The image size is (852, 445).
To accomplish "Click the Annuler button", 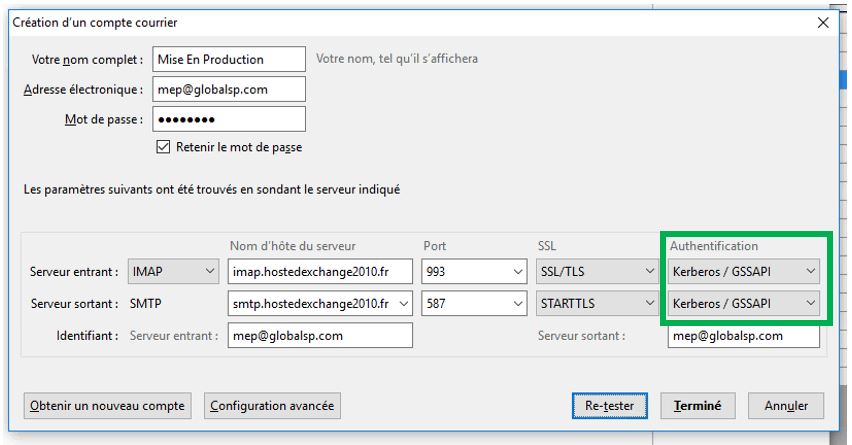I will coord(785,406).
